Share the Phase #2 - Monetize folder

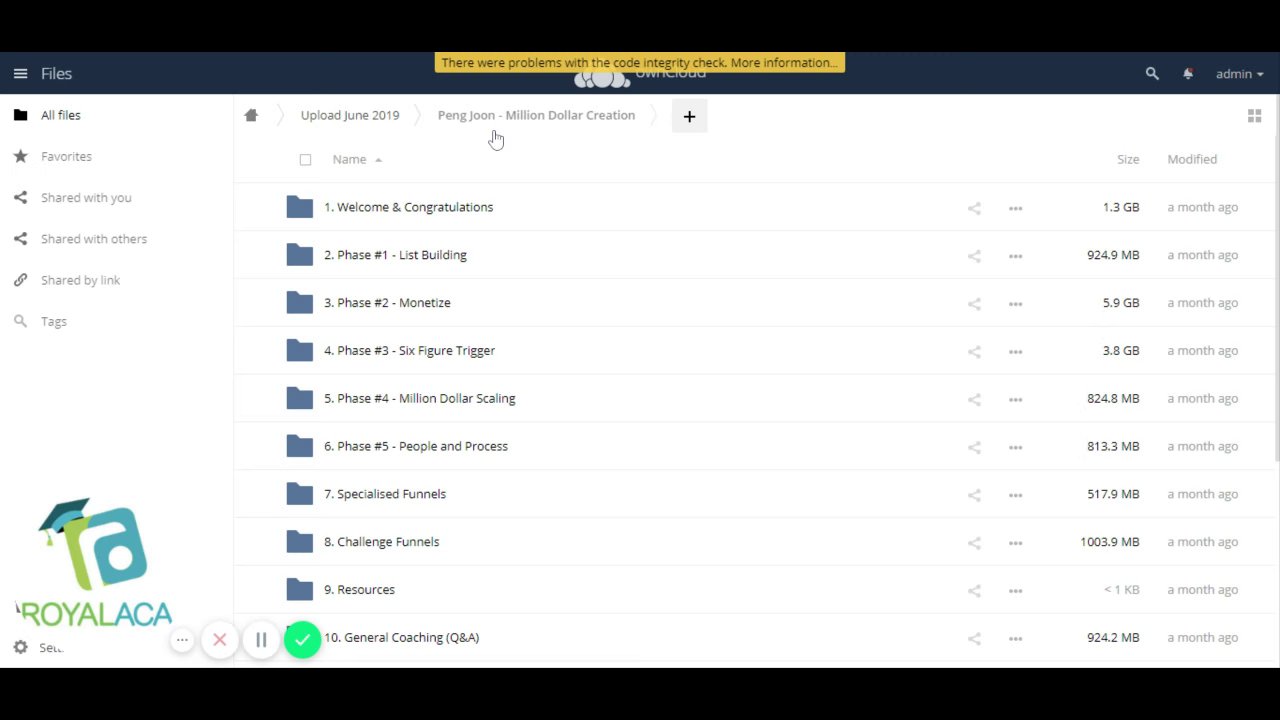point(974,304)
